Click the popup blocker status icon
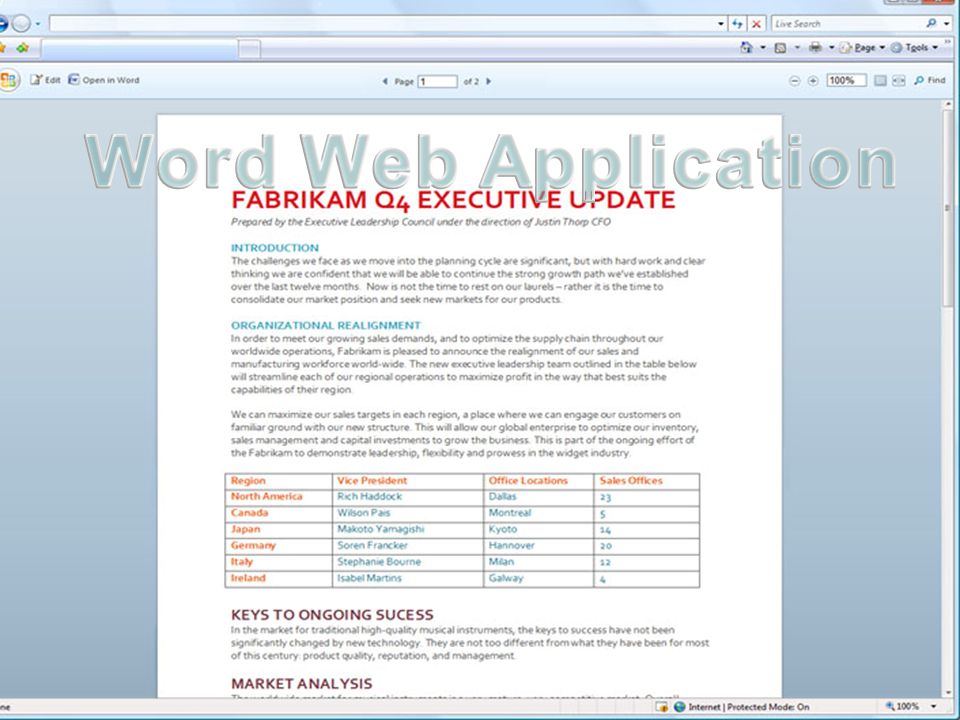Image resolution: width=960 pixels, height=720 pixels. pos(661,707)
